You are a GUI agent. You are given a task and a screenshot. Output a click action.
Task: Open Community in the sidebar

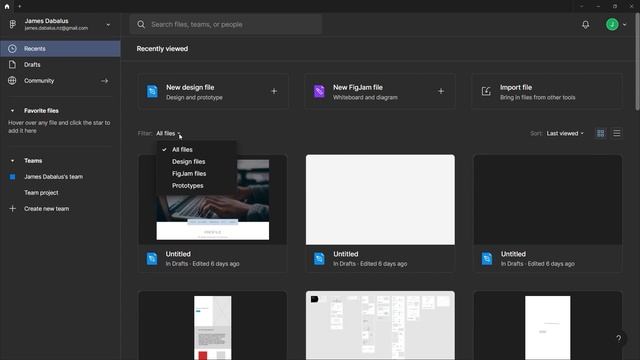[60, 81]
